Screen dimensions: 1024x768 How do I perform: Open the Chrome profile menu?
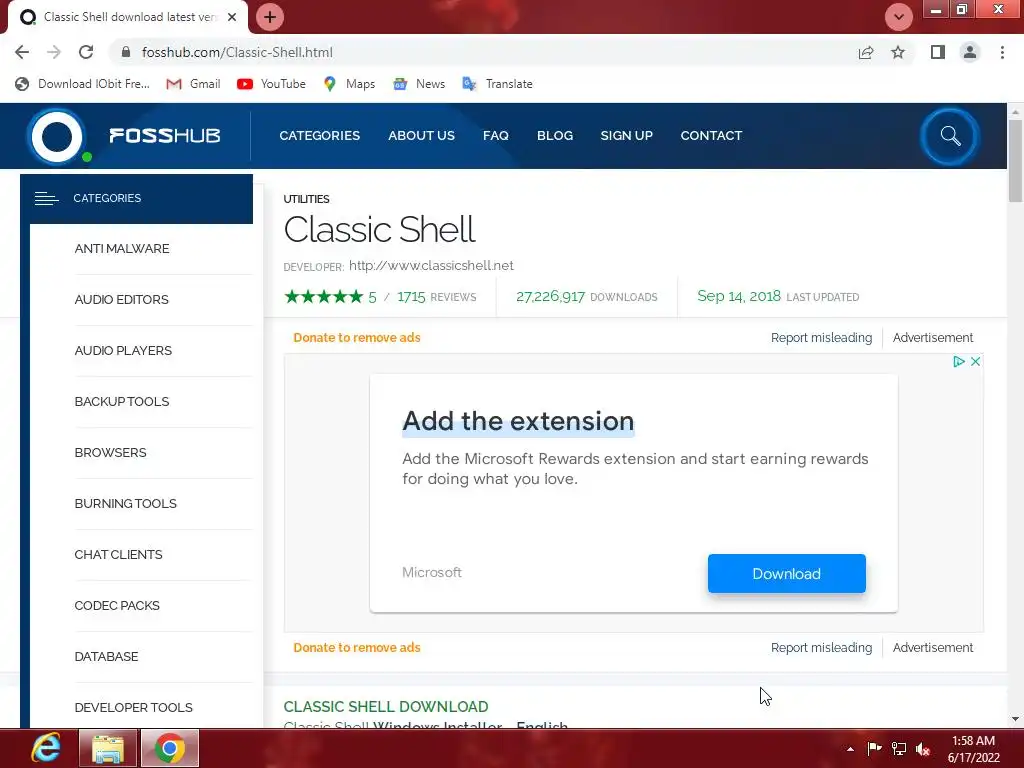[970, 52]
